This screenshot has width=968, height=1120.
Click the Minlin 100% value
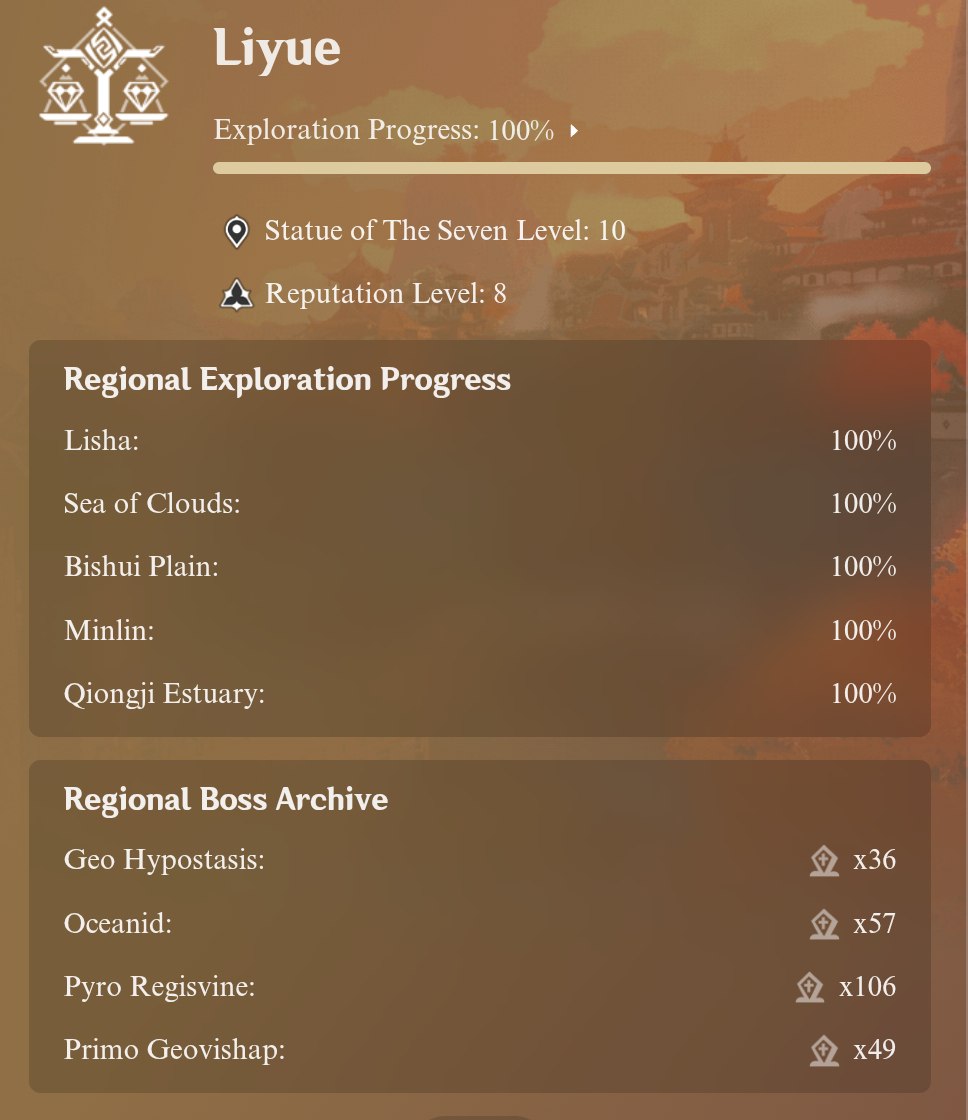coord(863,631)
